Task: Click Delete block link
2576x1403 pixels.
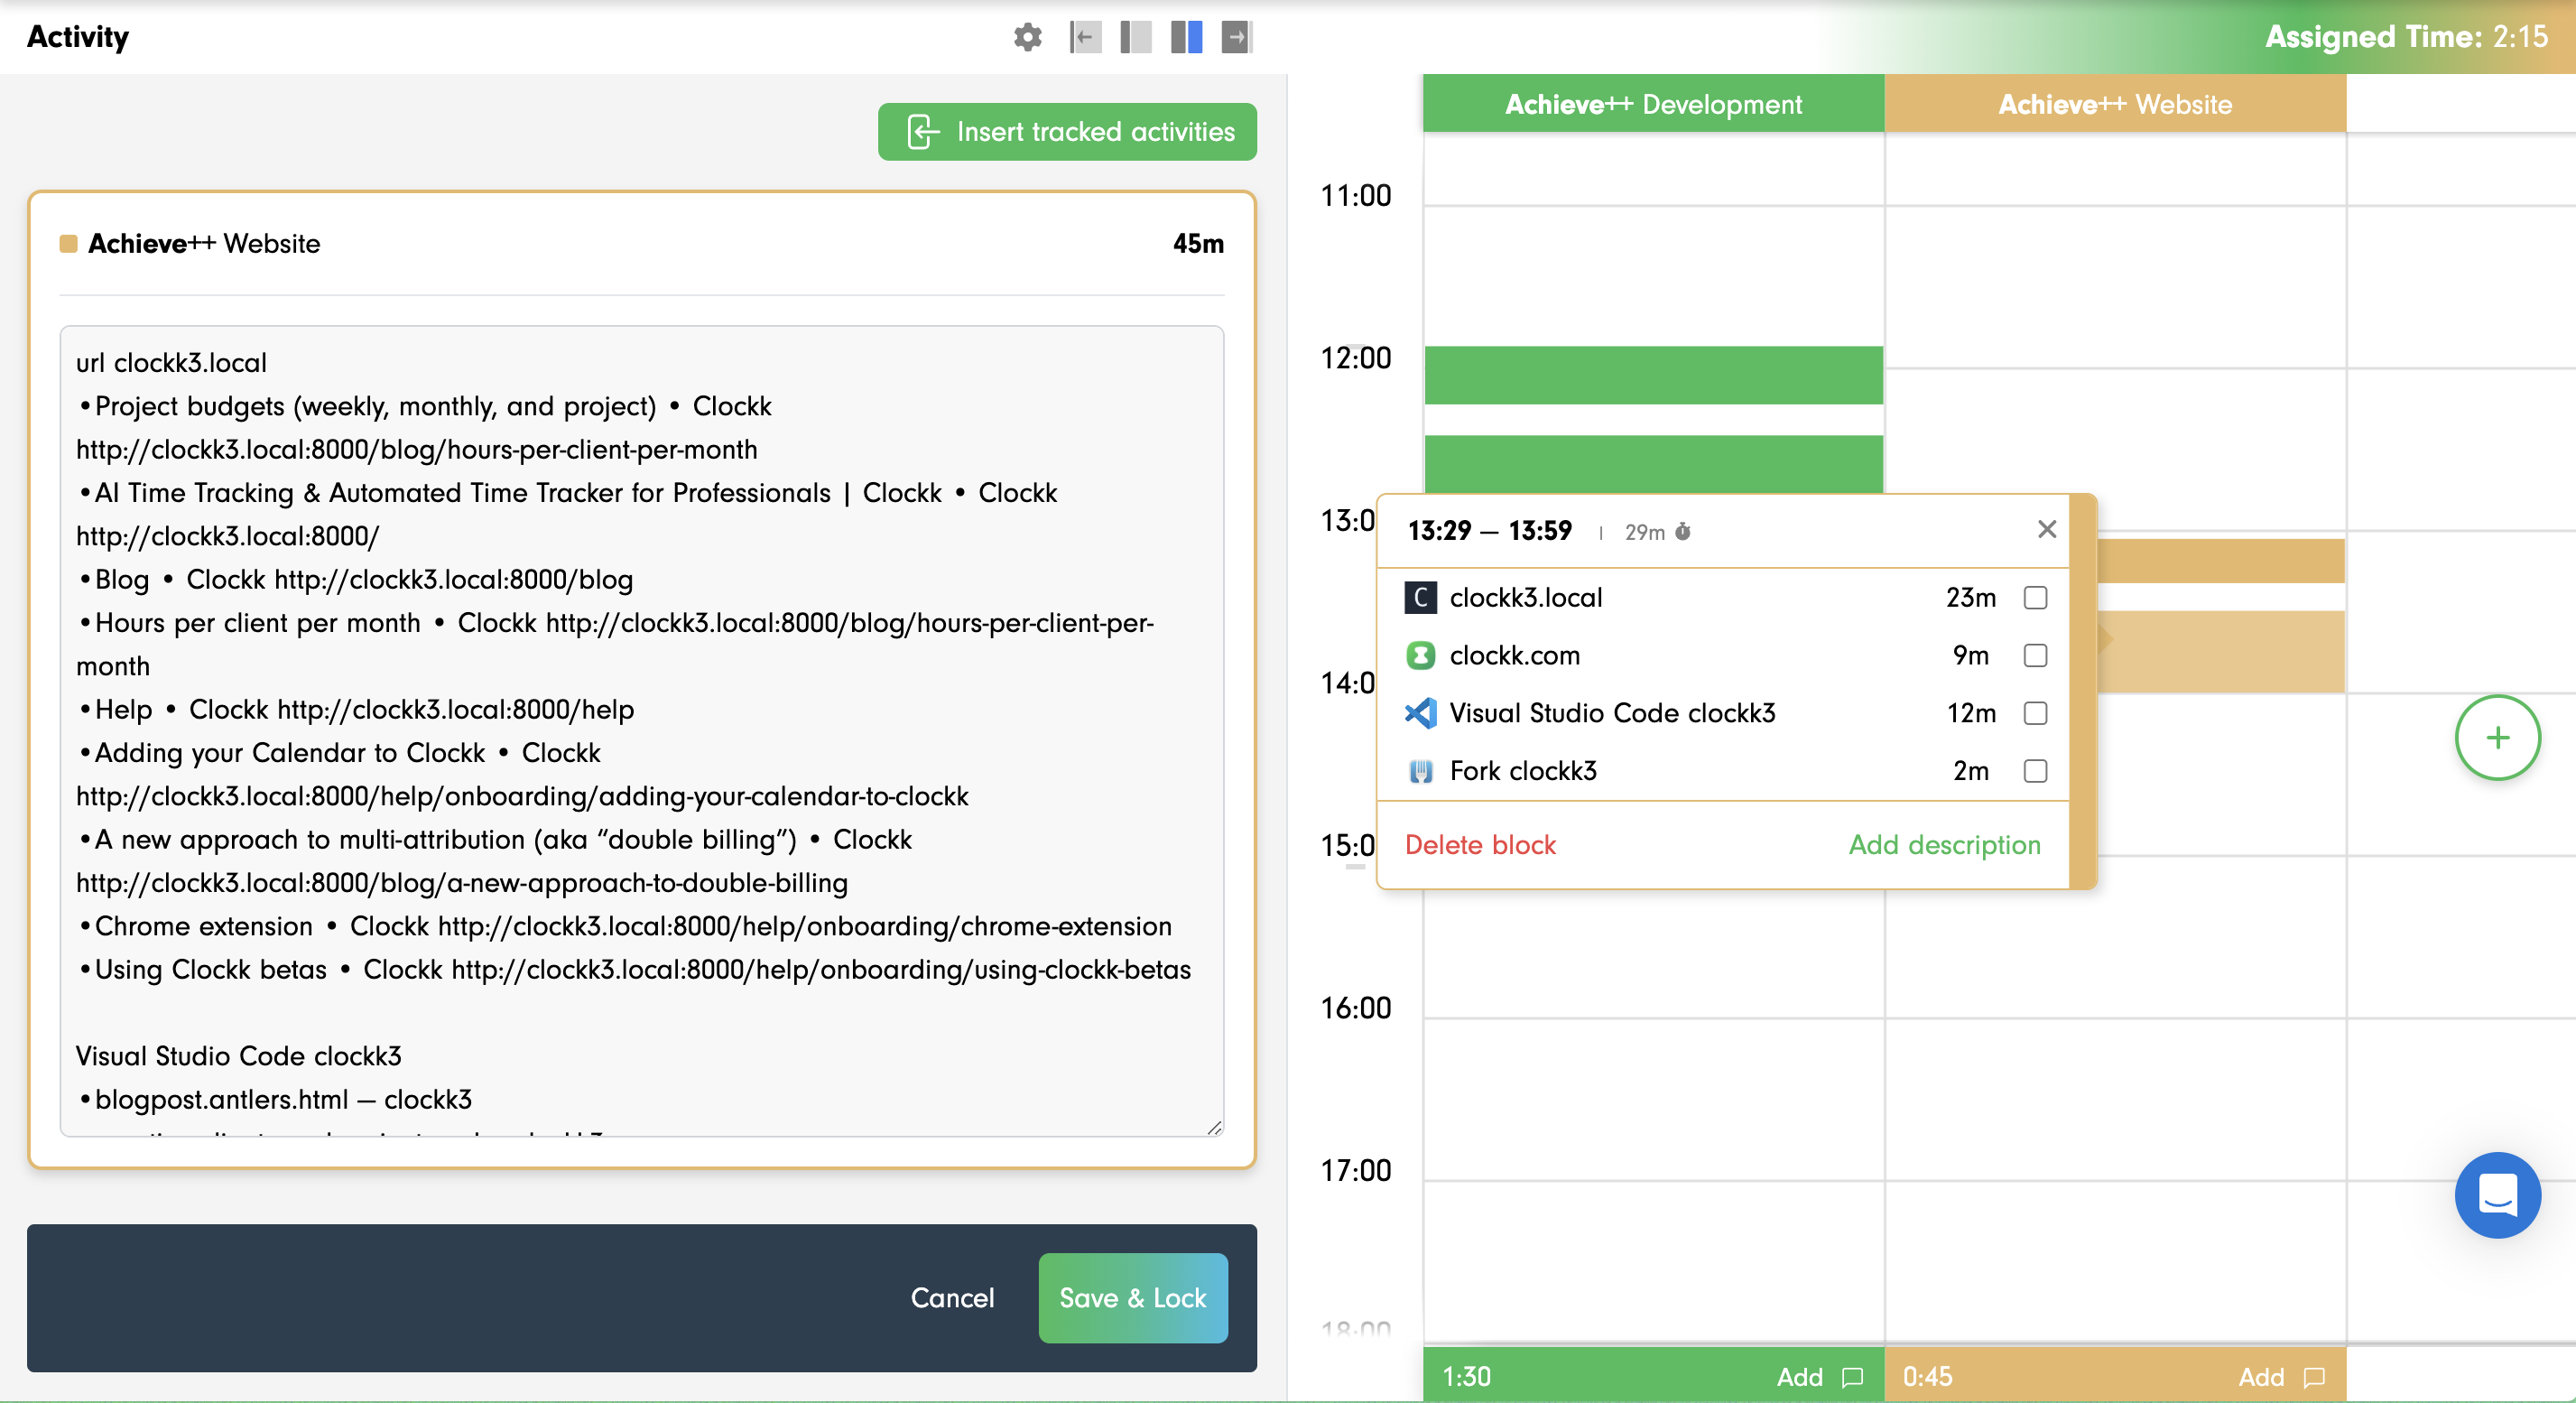Action: pos(1480,845)
